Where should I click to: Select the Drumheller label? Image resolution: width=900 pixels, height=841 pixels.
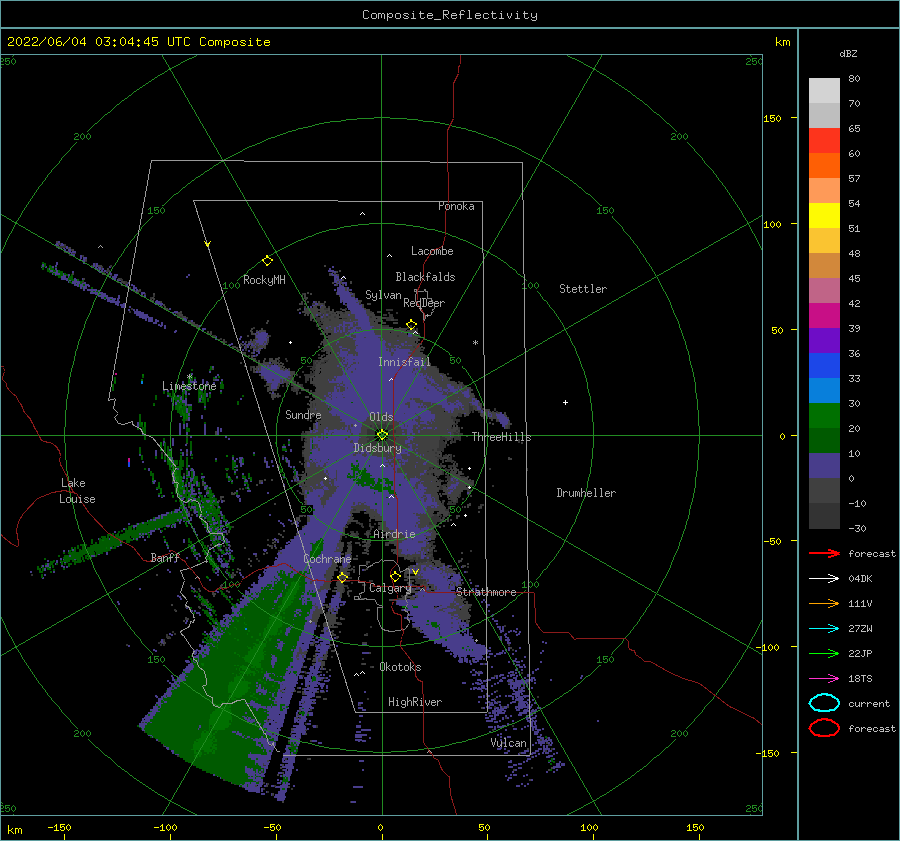pos(586,493)
